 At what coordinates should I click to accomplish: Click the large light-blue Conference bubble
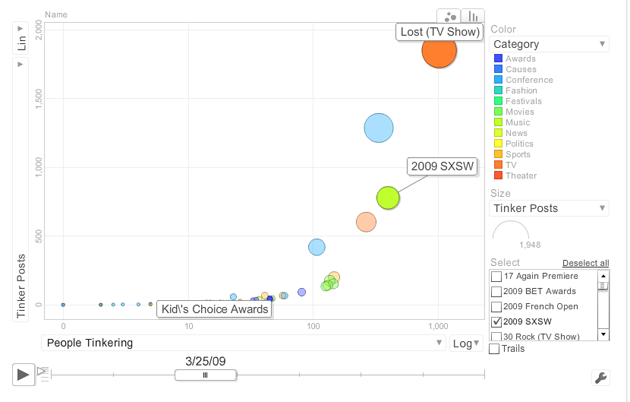(378, 128)
